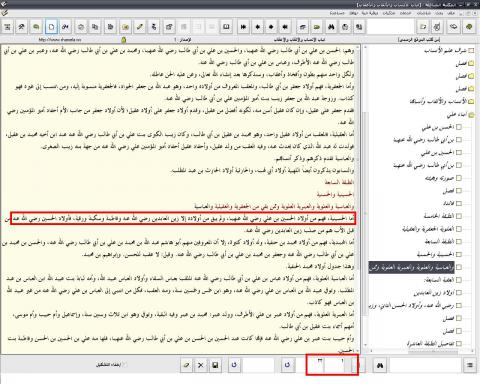Click the green pencil edit icon
This screenshot has height=384, width=480.
click(x=140, y=27)
